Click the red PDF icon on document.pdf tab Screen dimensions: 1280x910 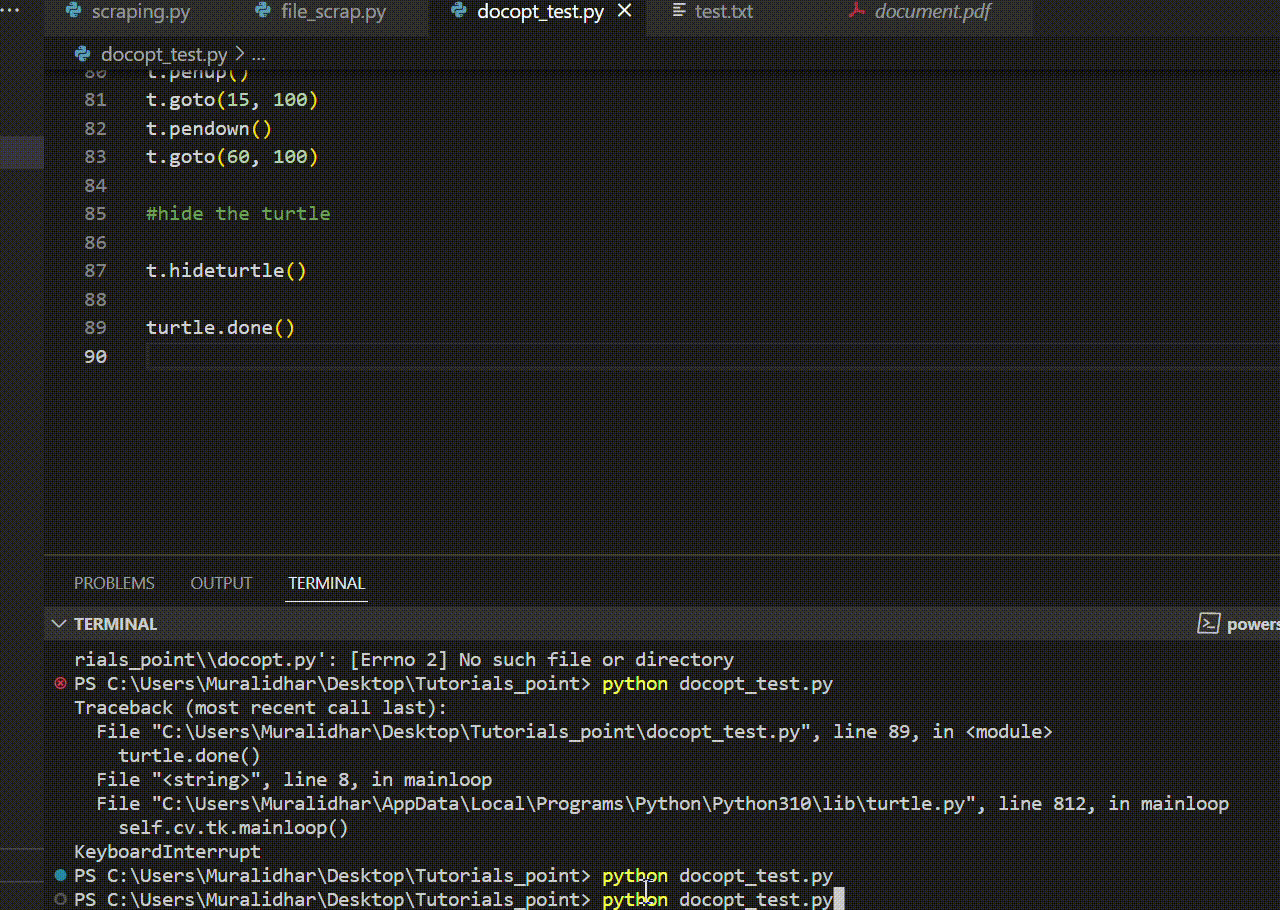[x=856, y=12]
